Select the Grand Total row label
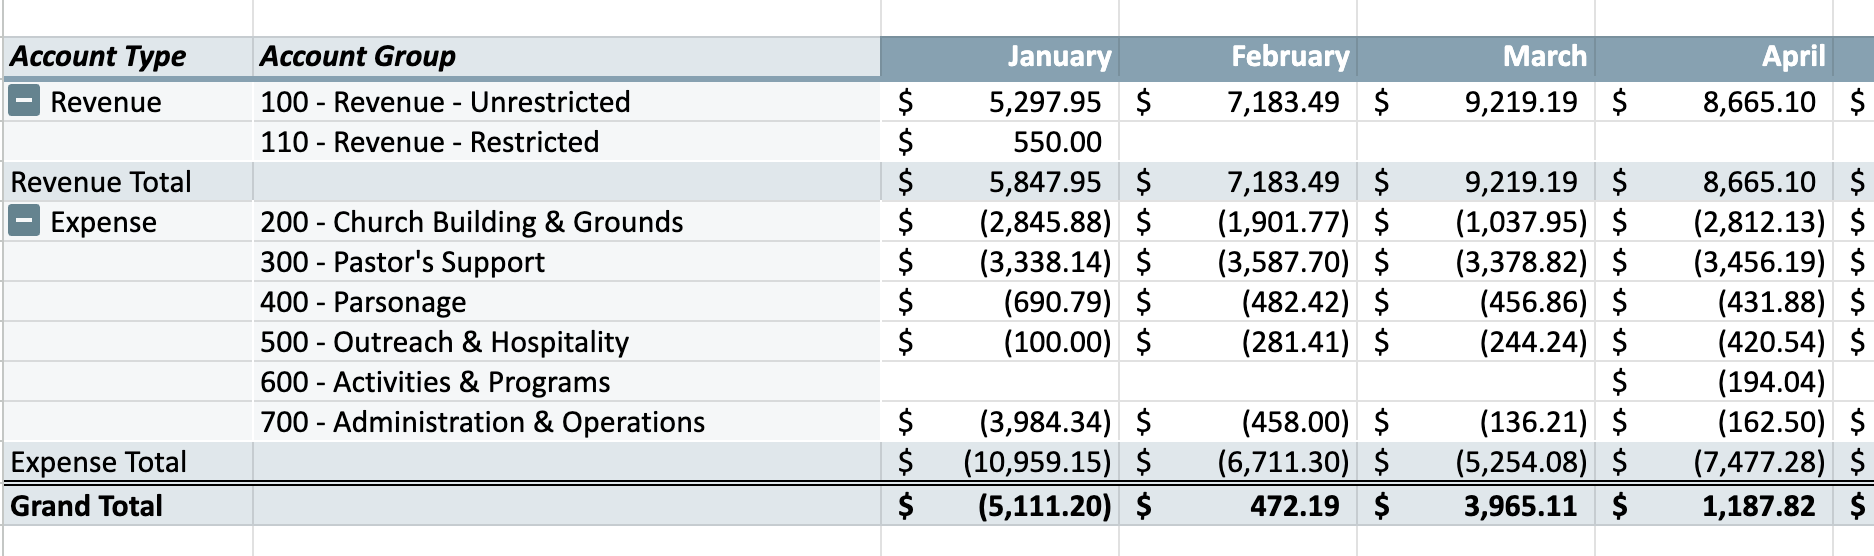 (87, 506)
